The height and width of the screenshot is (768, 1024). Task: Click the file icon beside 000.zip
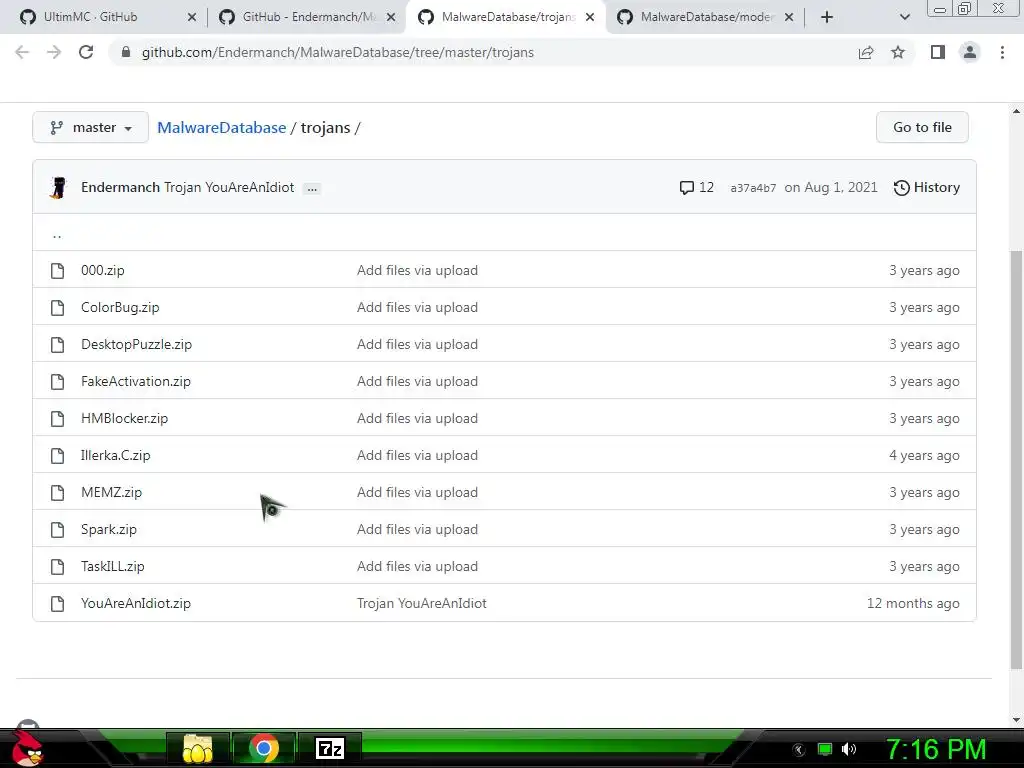(x=57, y=270)
